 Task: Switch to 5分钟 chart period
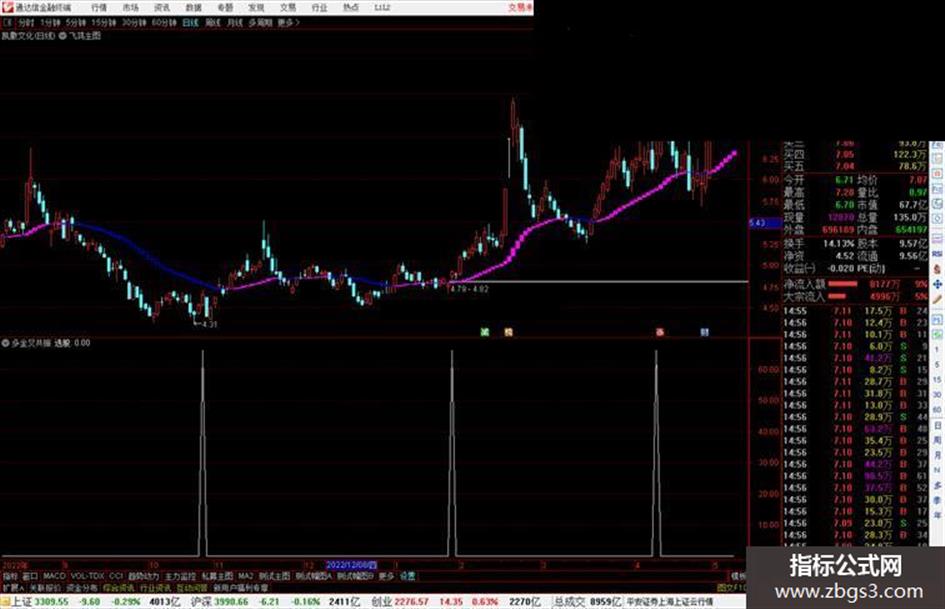[75, 23]
